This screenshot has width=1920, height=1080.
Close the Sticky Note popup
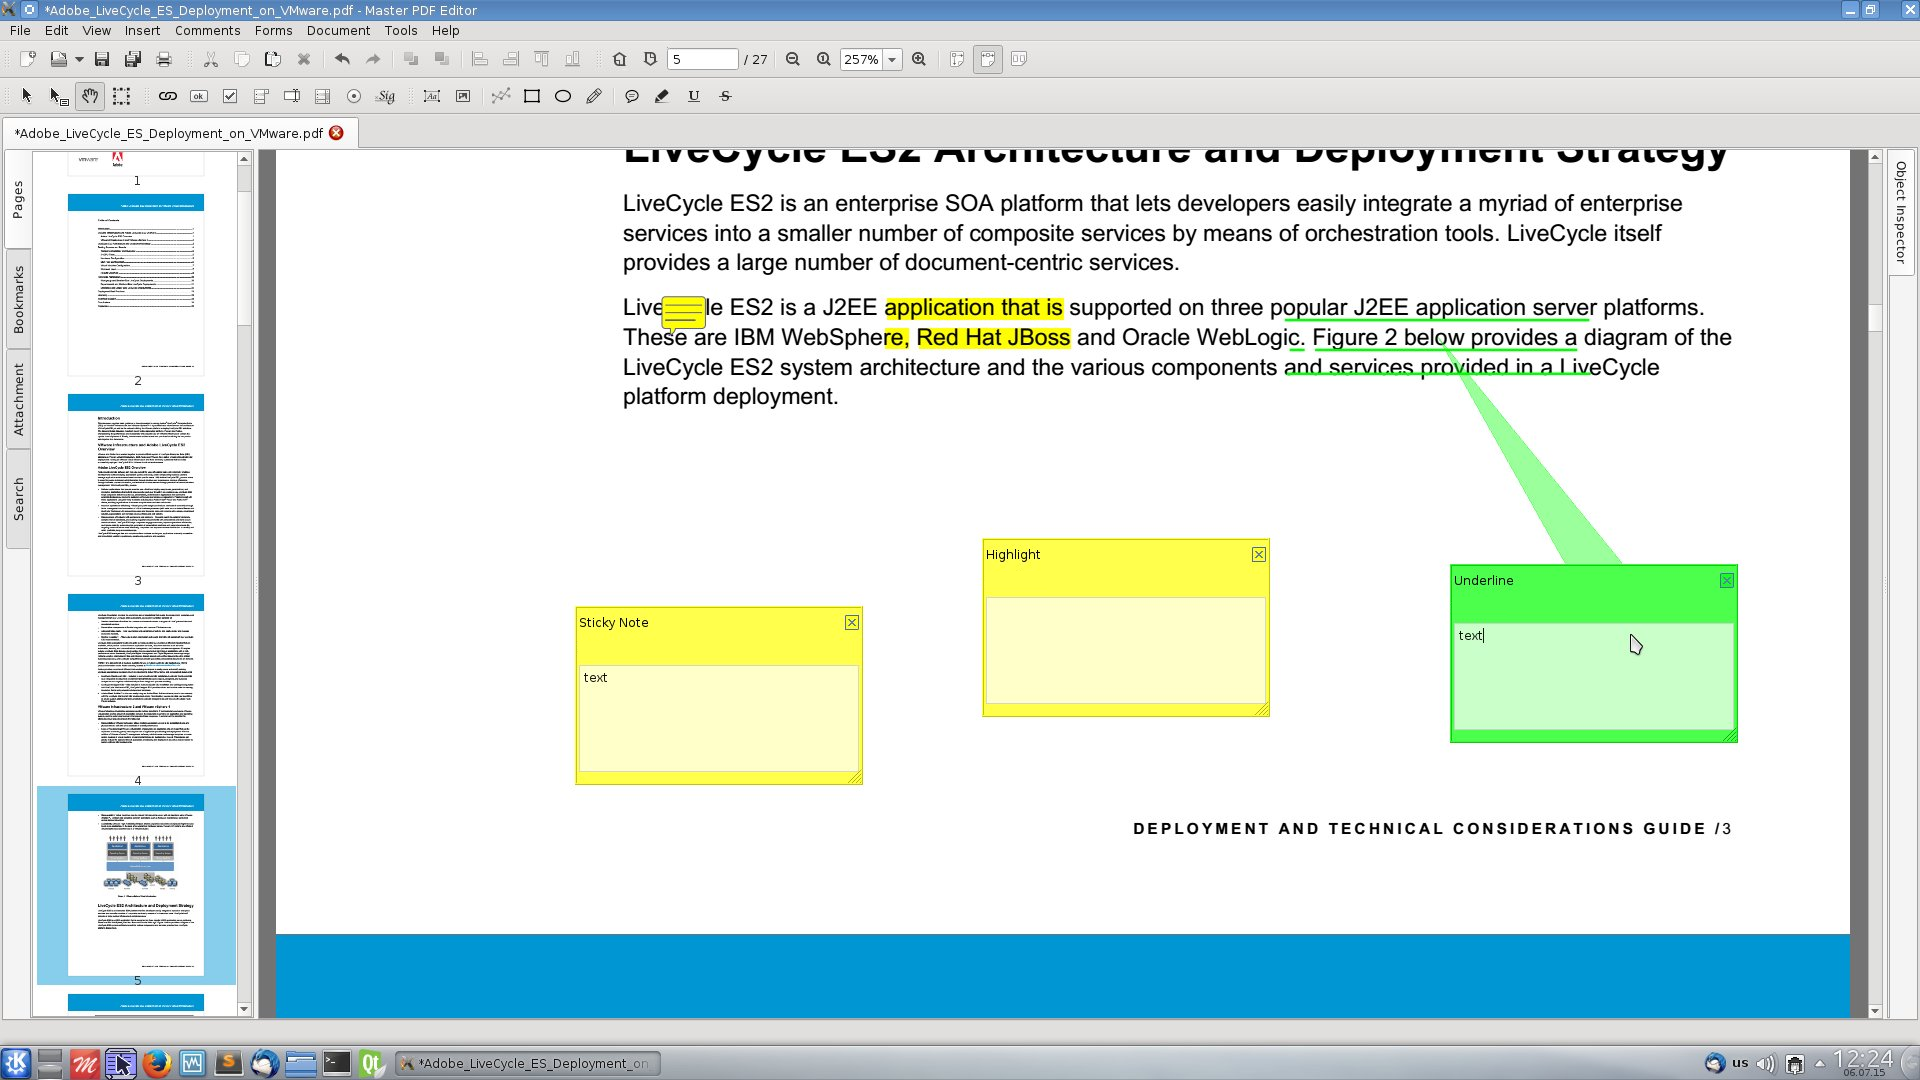pos(851,622)
